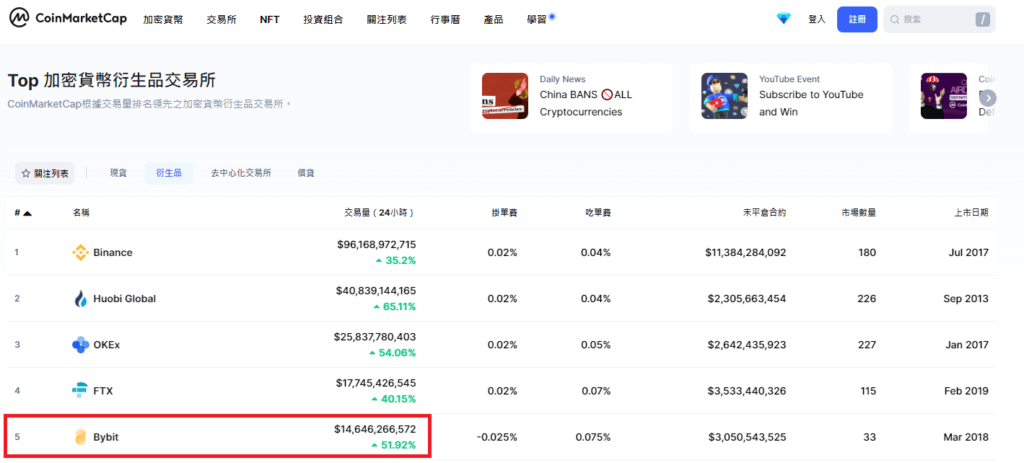Click Bybit 51.92% volume change
1024x463 pixels.
392,445
